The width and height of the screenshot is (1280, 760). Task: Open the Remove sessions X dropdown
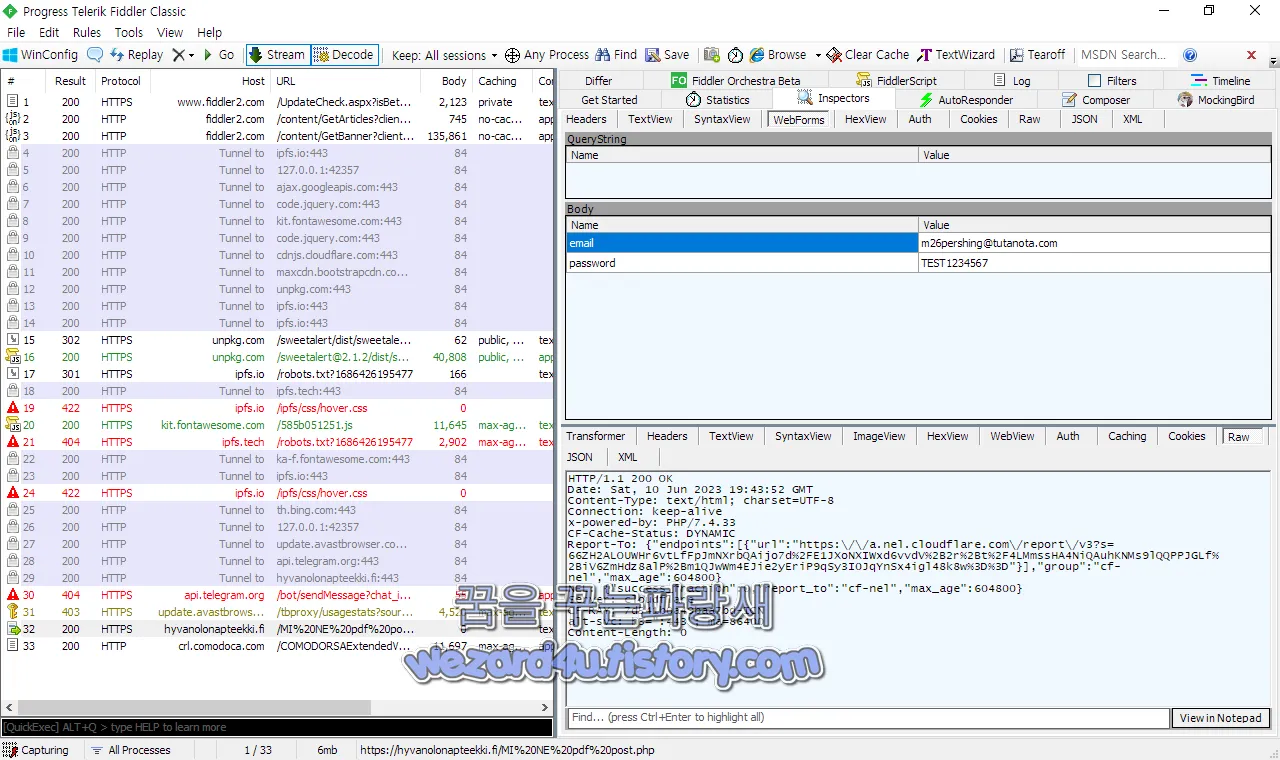pyautogui.click(x=183, y=55)
